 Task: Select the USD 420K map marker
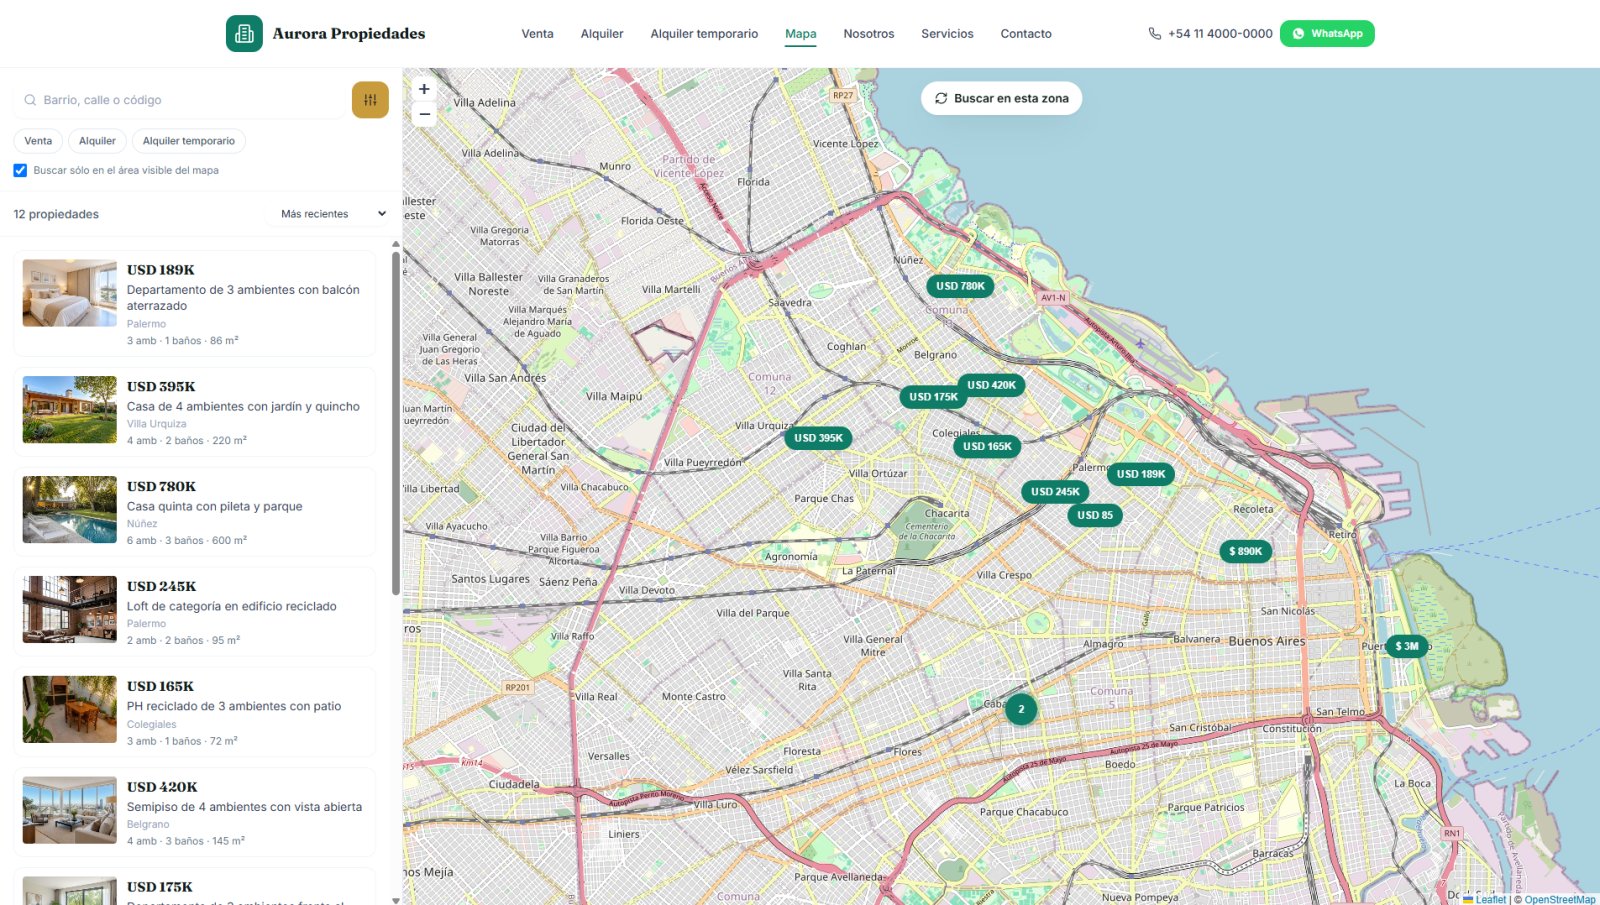click(x=991, y=385)
